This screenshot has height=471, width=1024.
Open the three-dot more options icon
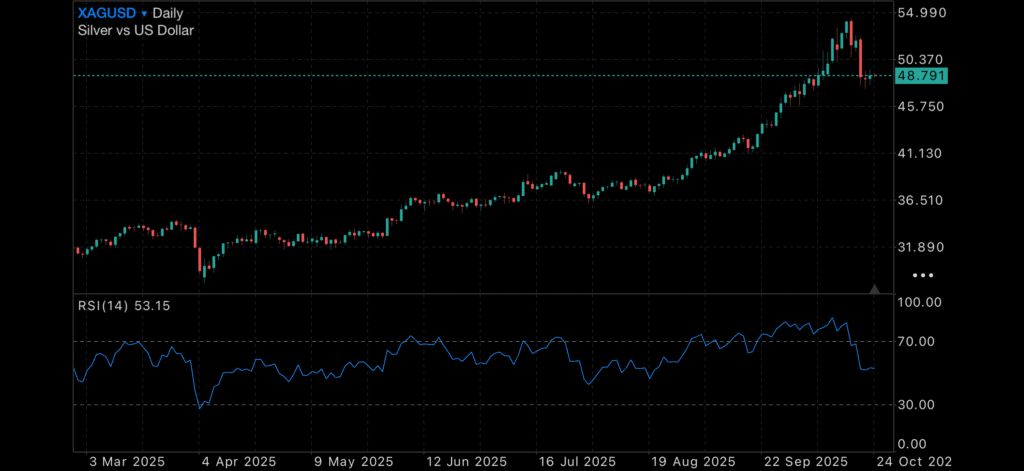(x=923, y=274)
